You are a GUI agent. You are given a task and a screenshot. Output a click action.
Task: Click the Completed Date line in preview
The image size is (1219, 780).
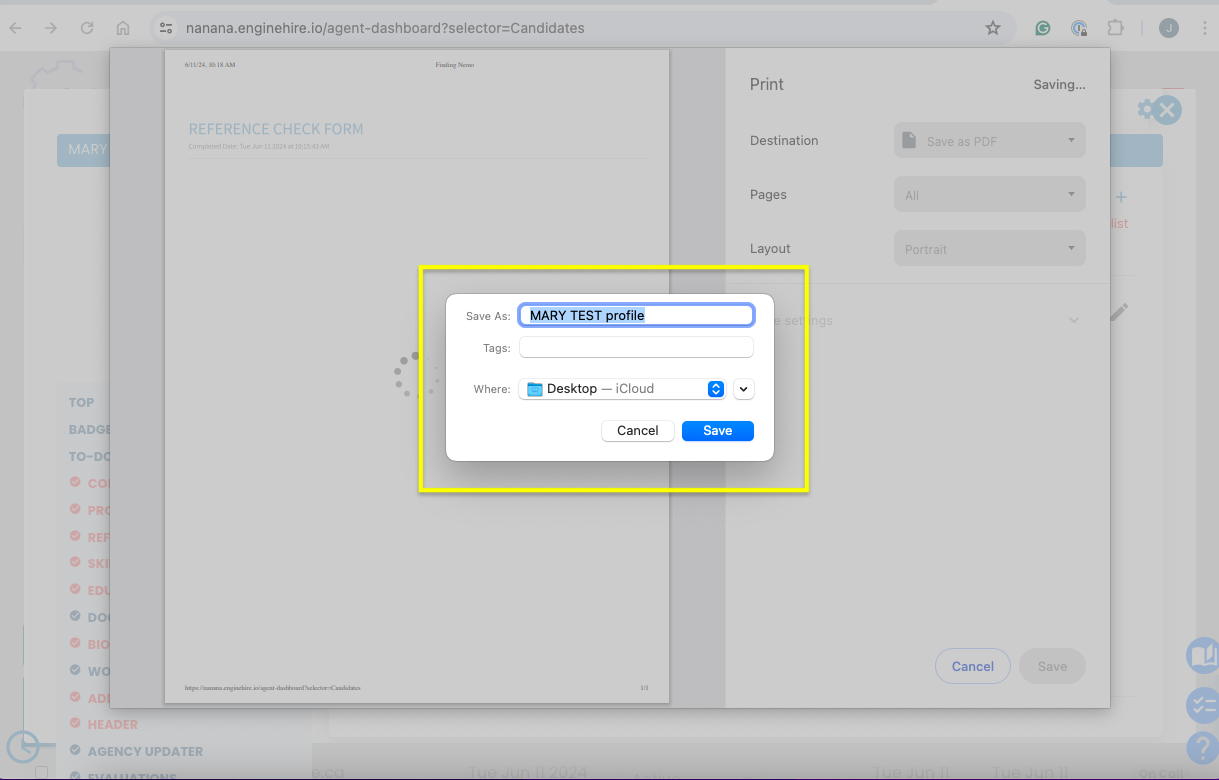click(259, 147)
